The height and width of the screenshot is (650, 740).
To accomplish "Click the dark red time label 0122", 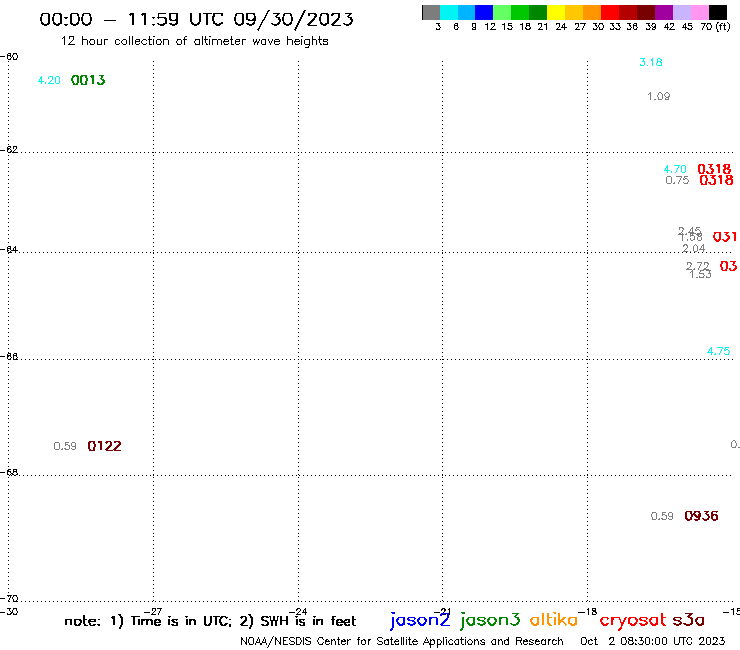I will point(104,446).
